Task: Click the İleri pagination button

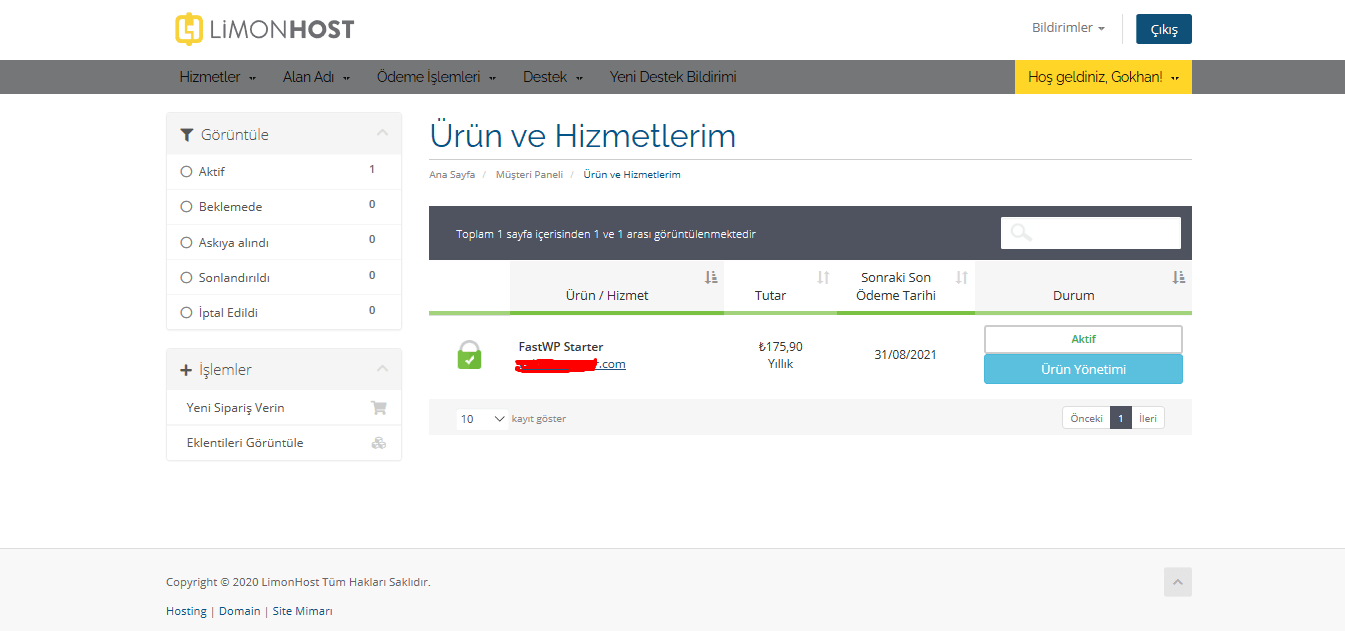Action: click(x=1148, y=418)
